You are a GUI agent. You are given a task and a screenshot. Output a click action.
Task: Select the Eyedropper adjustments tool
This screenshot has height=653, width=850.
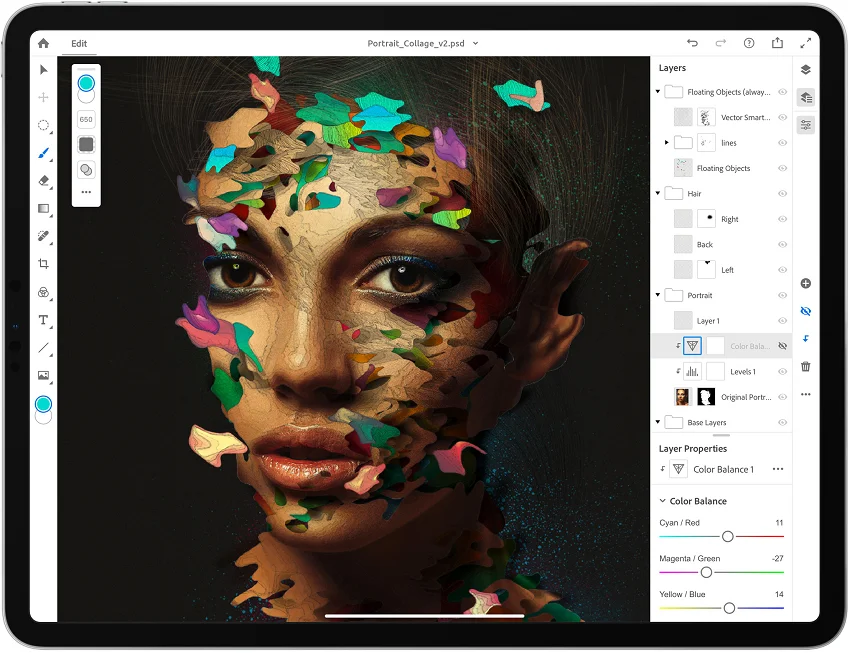[x=43, y=292]
